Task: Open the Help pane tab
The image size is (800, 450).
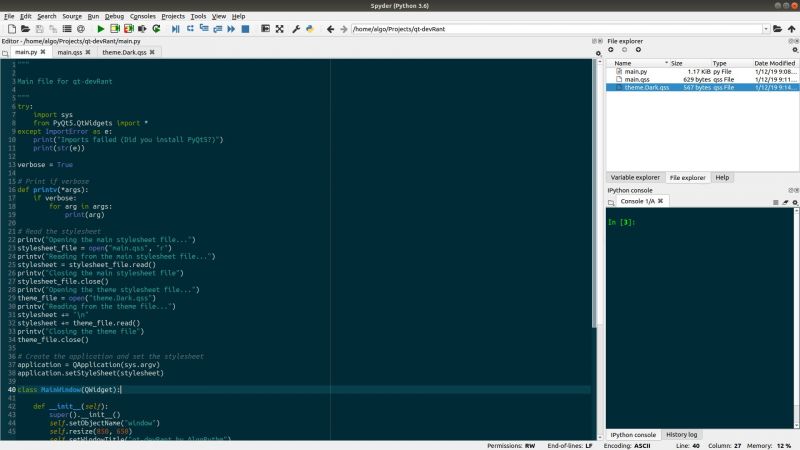Action: [x=722, y=178]
